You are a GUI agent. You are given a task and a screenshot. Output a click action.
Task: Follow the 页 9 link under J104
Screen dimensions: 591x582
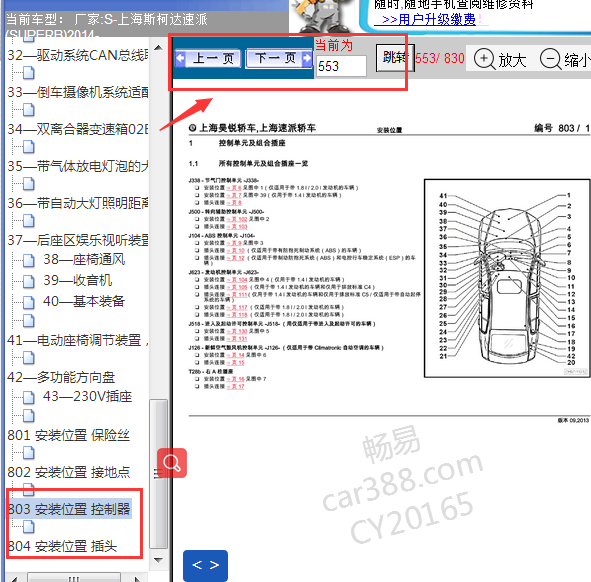tap(234, 243)
